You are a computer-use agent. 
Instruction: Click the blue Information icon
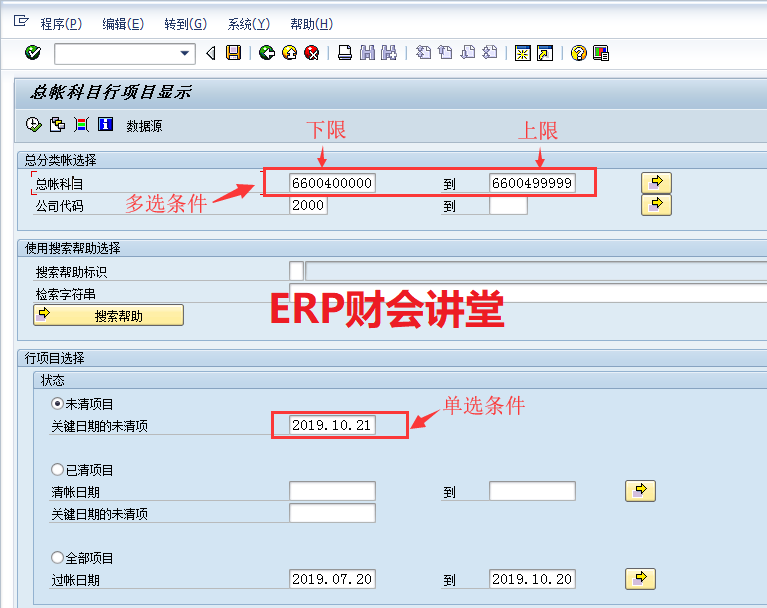(104, 125)
